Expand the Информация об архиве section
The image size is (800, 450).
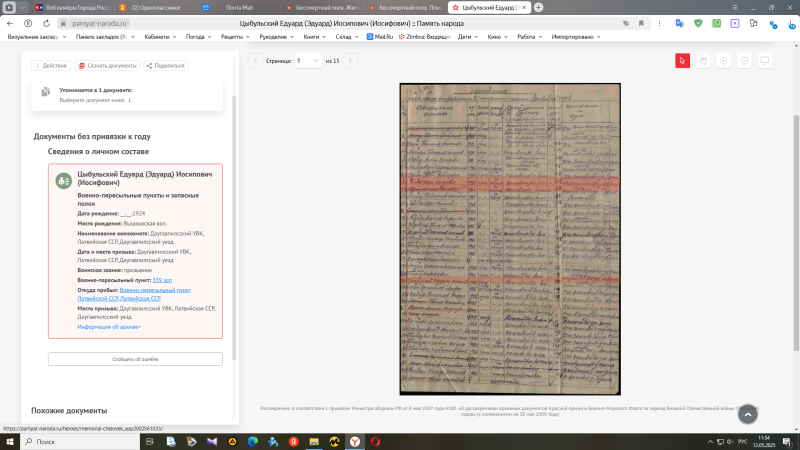(x=109, y=326)
